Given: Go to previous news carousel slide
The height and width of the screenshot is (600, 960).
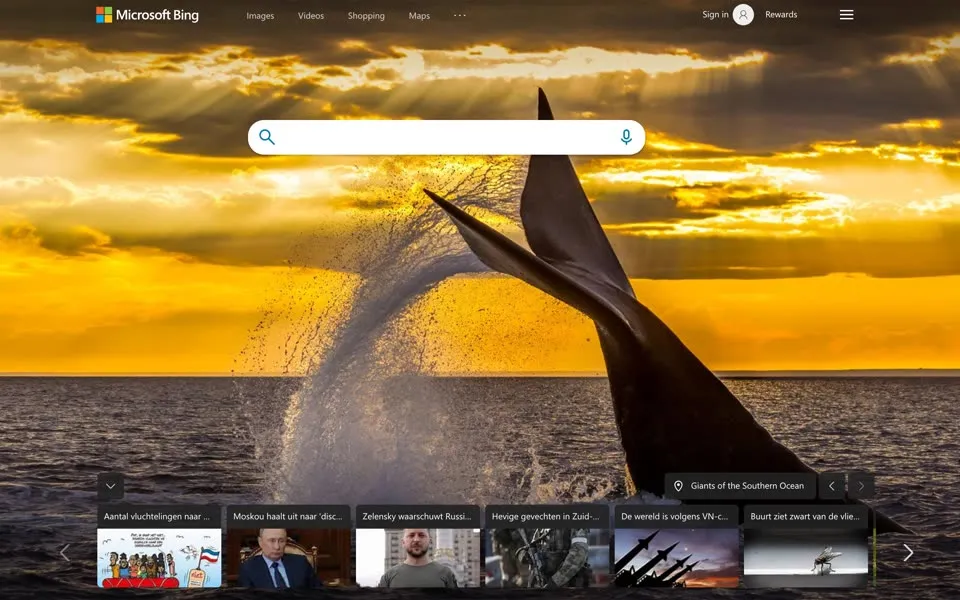Looking at the screenshot, I should (65, 552).
